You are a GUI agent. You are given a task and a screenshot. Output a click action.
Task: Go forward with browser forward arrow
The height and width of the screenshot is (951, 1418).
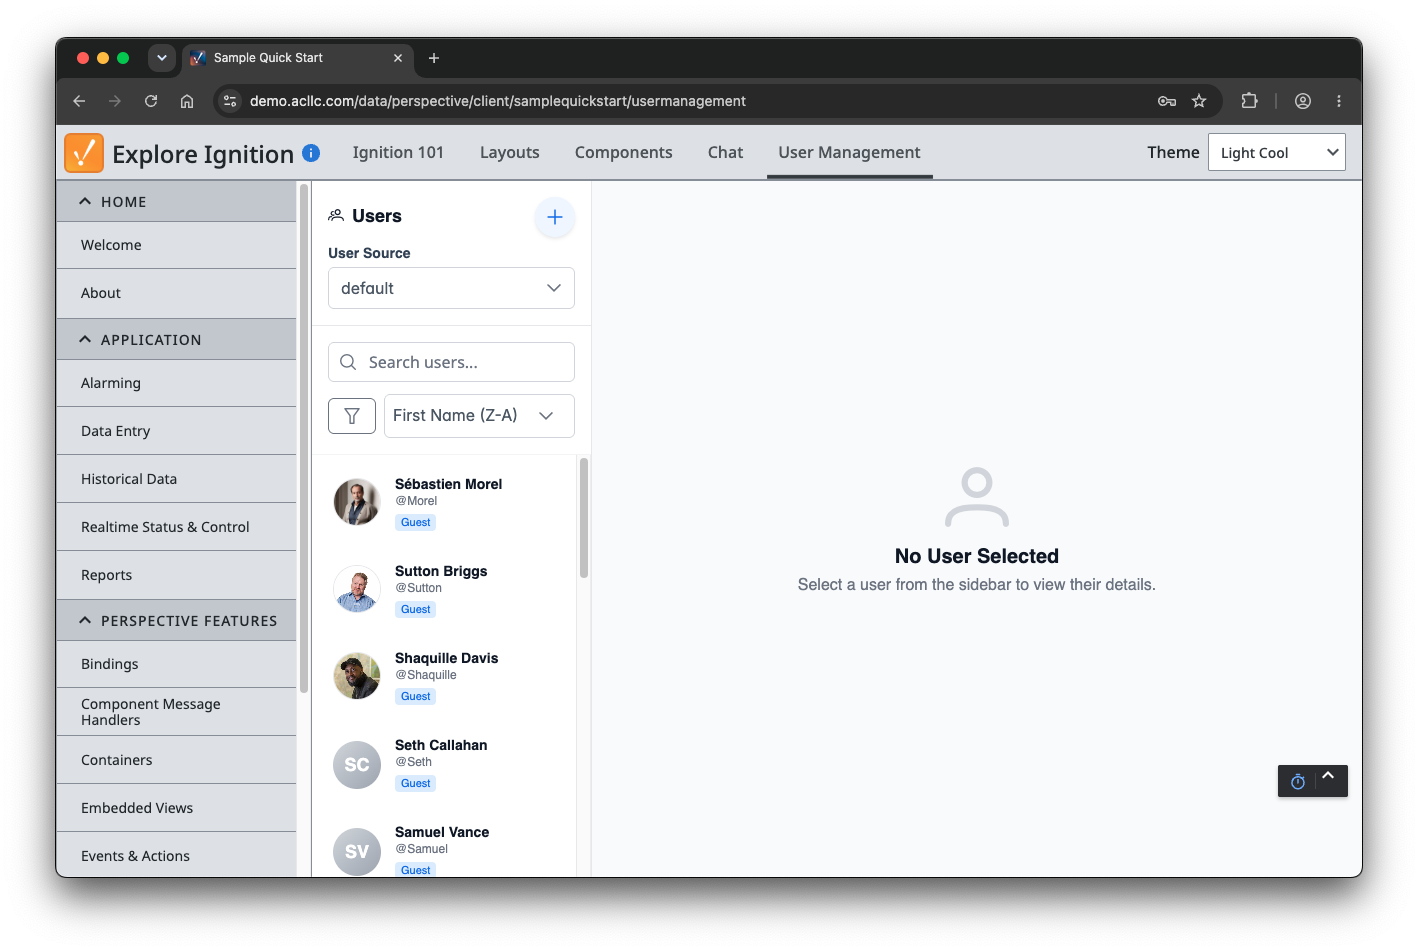tap(115, 101)
